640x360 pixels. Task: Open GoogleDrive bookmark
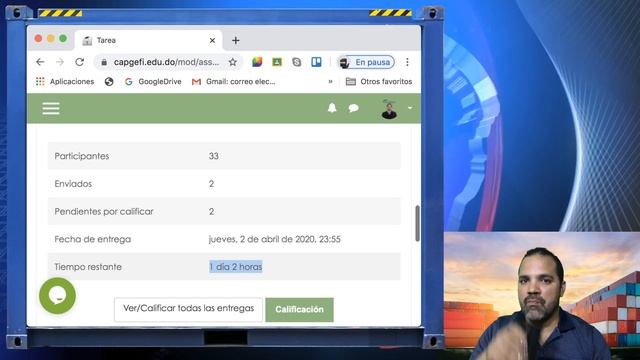(x=153, y=82)
